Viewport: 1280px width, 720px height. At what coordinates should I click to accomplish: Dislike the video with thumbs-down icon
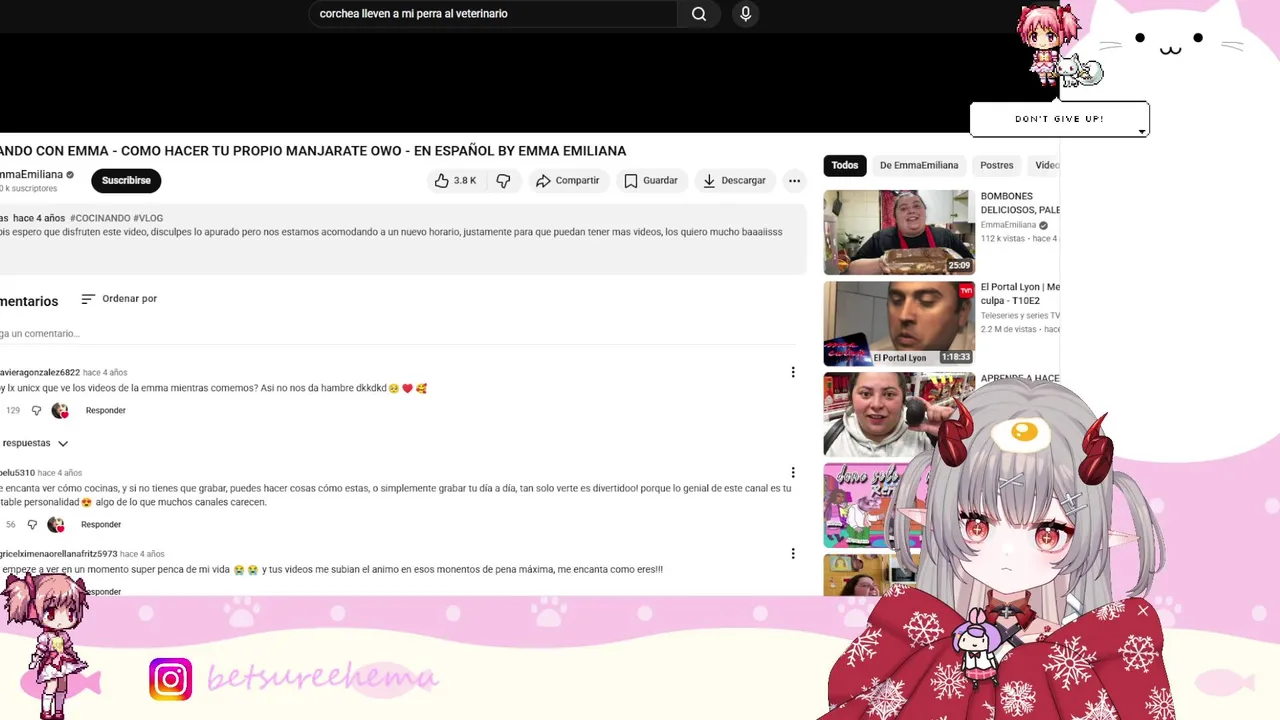pos(503,181)
